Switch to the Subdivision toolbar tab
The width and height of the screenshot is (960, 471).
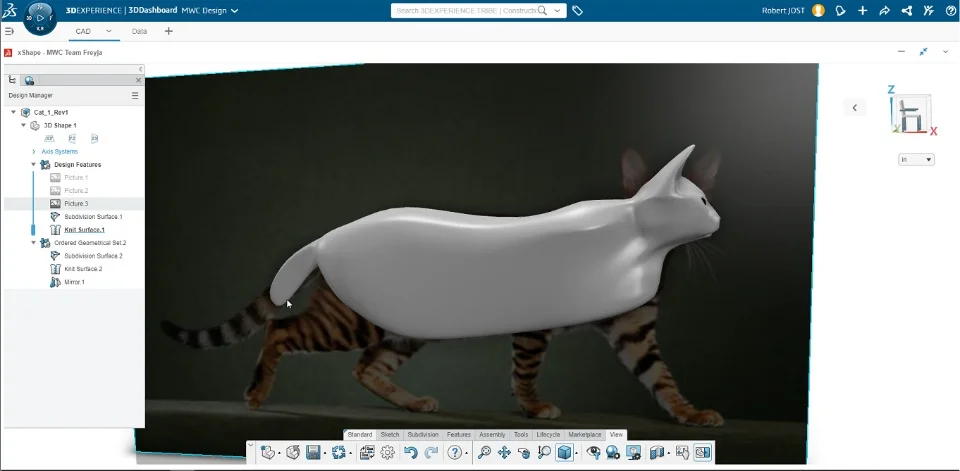tap(423, 435)
